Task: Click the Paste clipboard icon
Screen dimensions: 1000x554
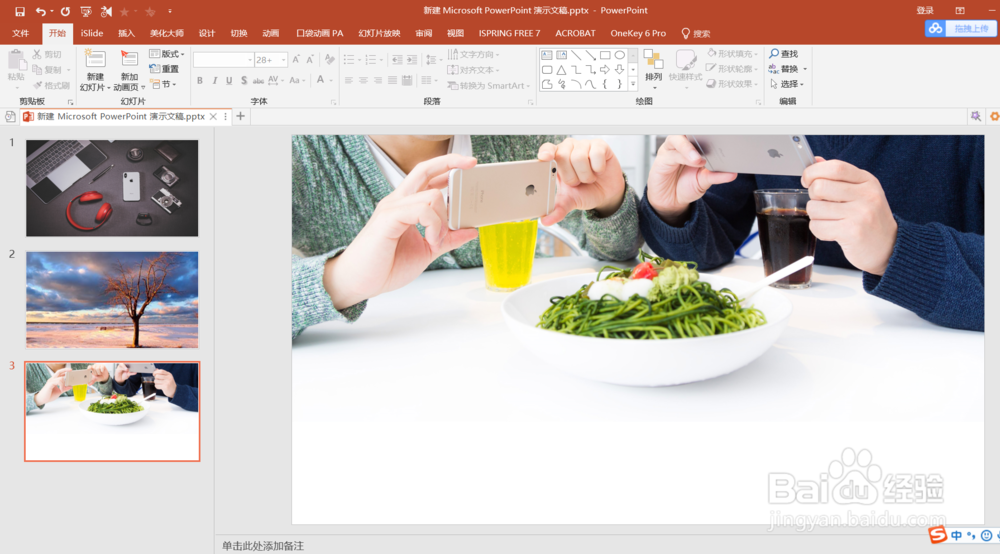Action: (x=17, y=61)
